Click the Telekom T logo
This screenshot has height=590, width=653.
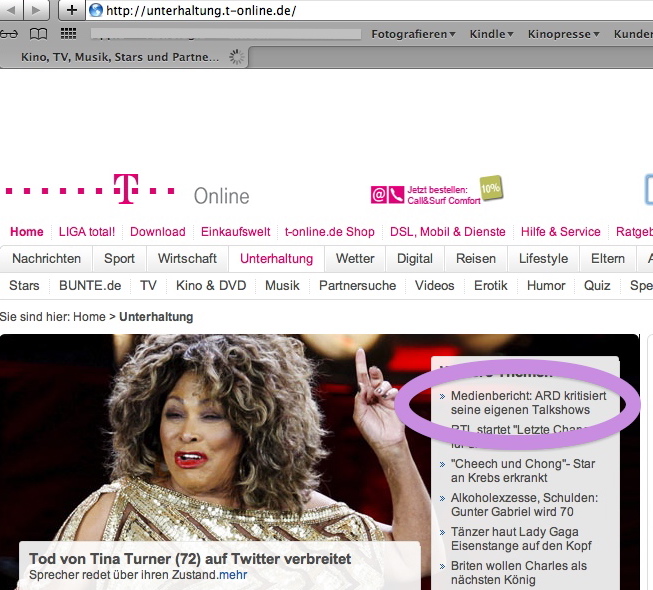(126, 189)
